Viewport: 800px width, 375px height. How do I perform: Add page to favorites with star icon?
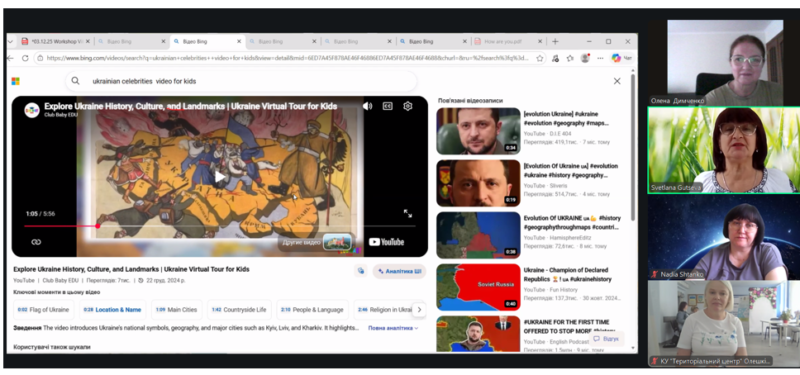539,58
